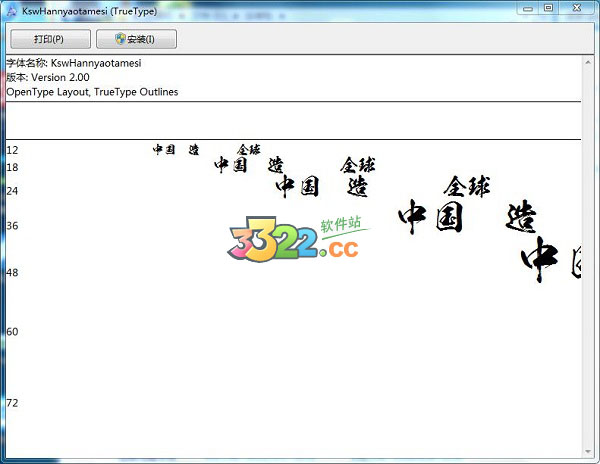600x464 pixels.
Task: Click the 18-point sample text 全球
Action: click(x=358, y=165)
